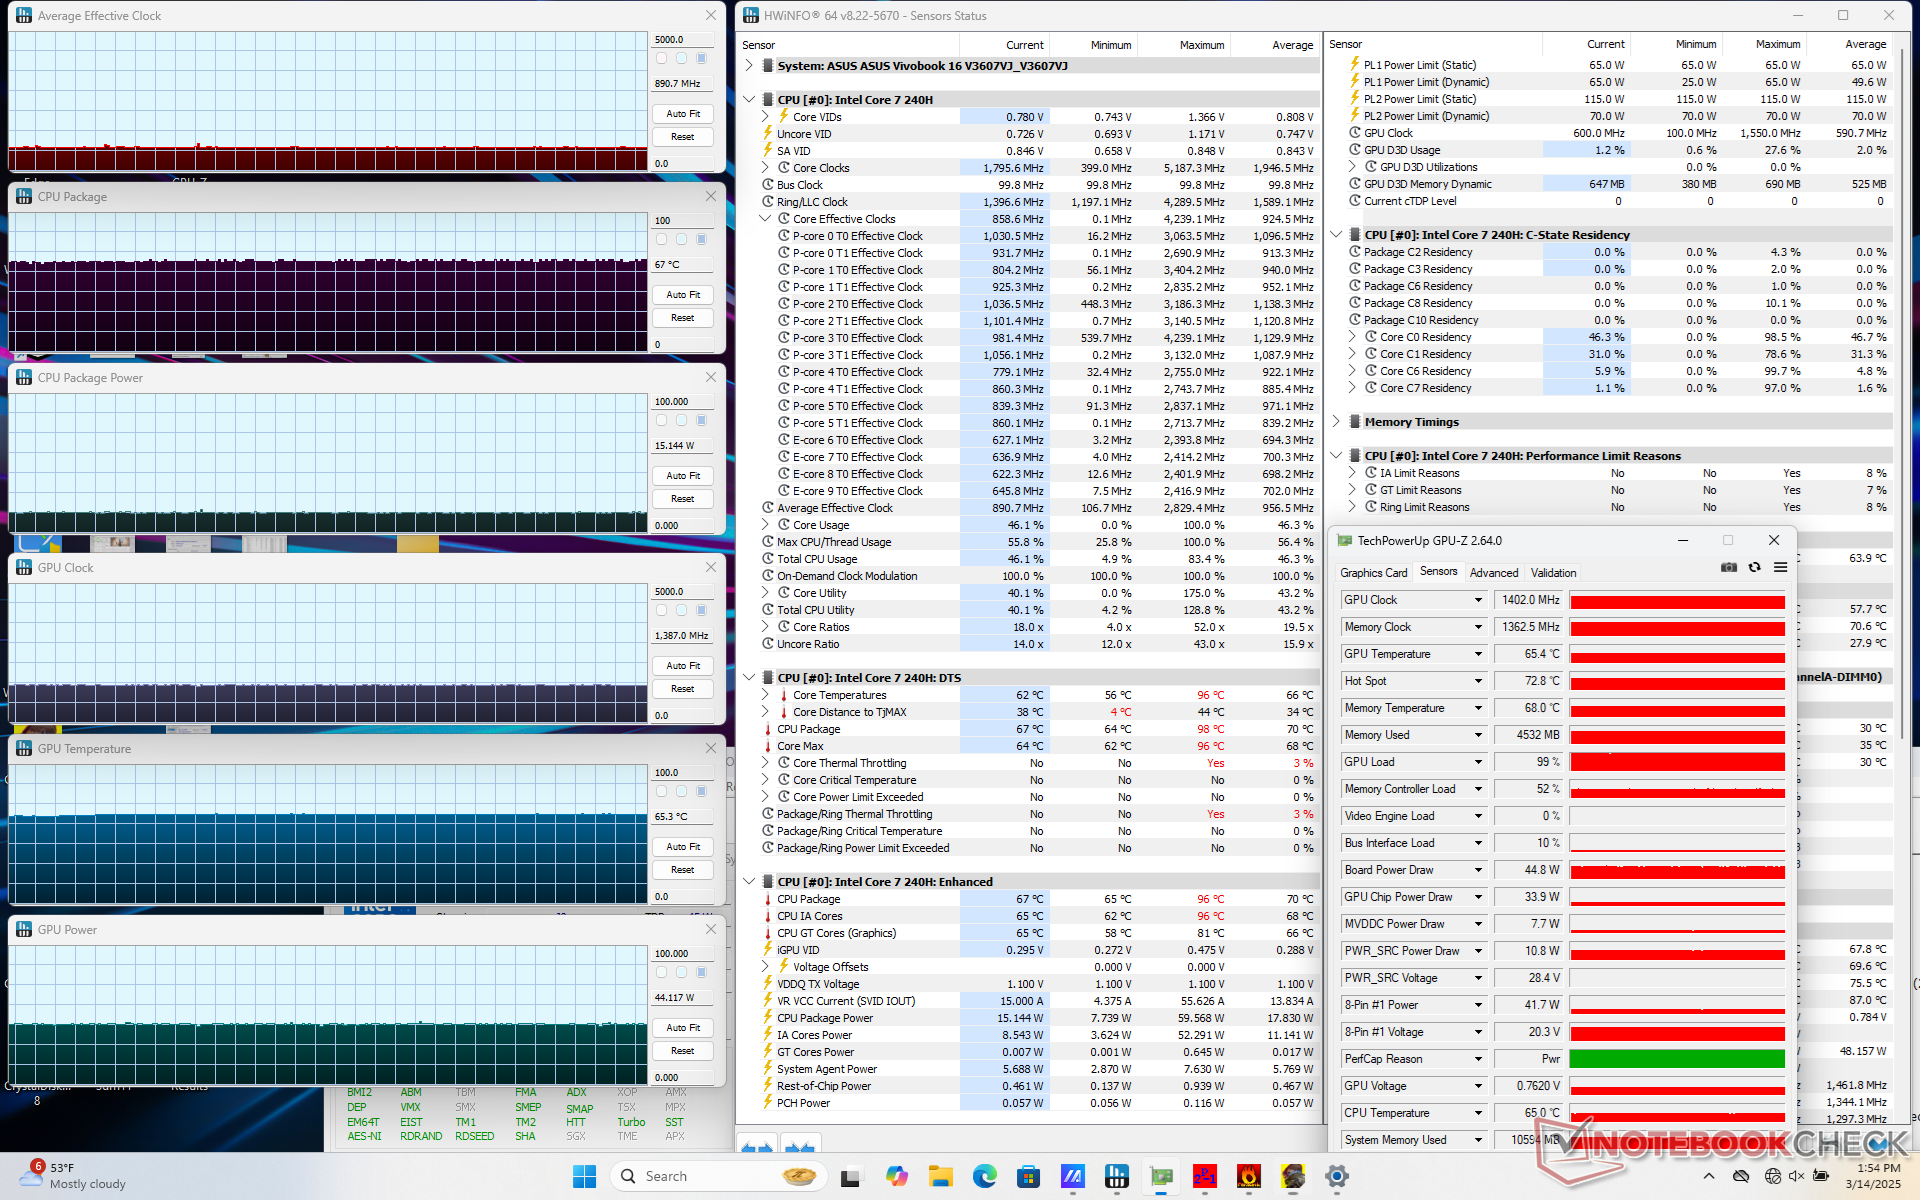Expand the System: ASUS Vivobook 16 section
This screenshot has width=1920, height=1200.
click(749, 66)
